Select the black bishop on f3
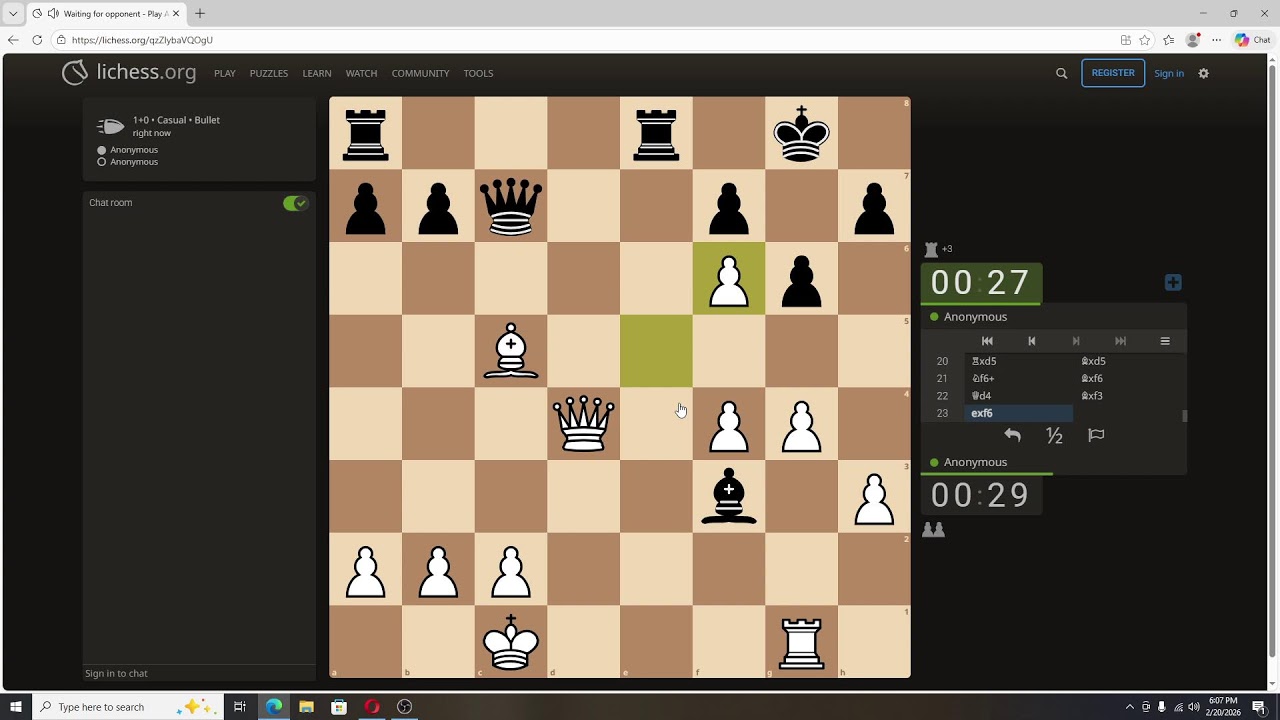The image size is (1280, 720). 729,496
